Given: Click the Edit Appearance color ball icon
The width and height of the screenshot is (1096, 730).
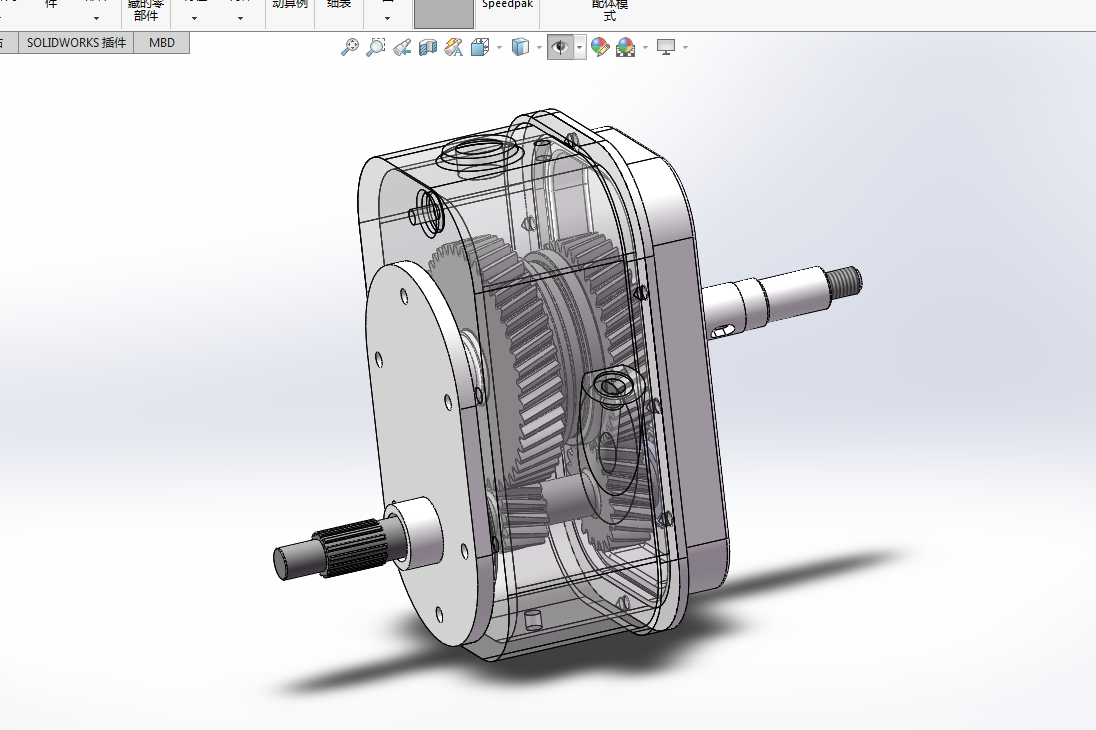Looking at the screenshot, I should 600,48.
